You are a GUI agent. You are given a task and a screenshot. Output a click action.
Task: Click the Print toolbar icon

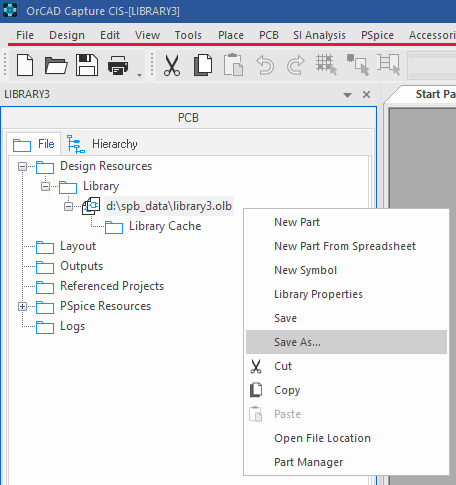point(118,65)
